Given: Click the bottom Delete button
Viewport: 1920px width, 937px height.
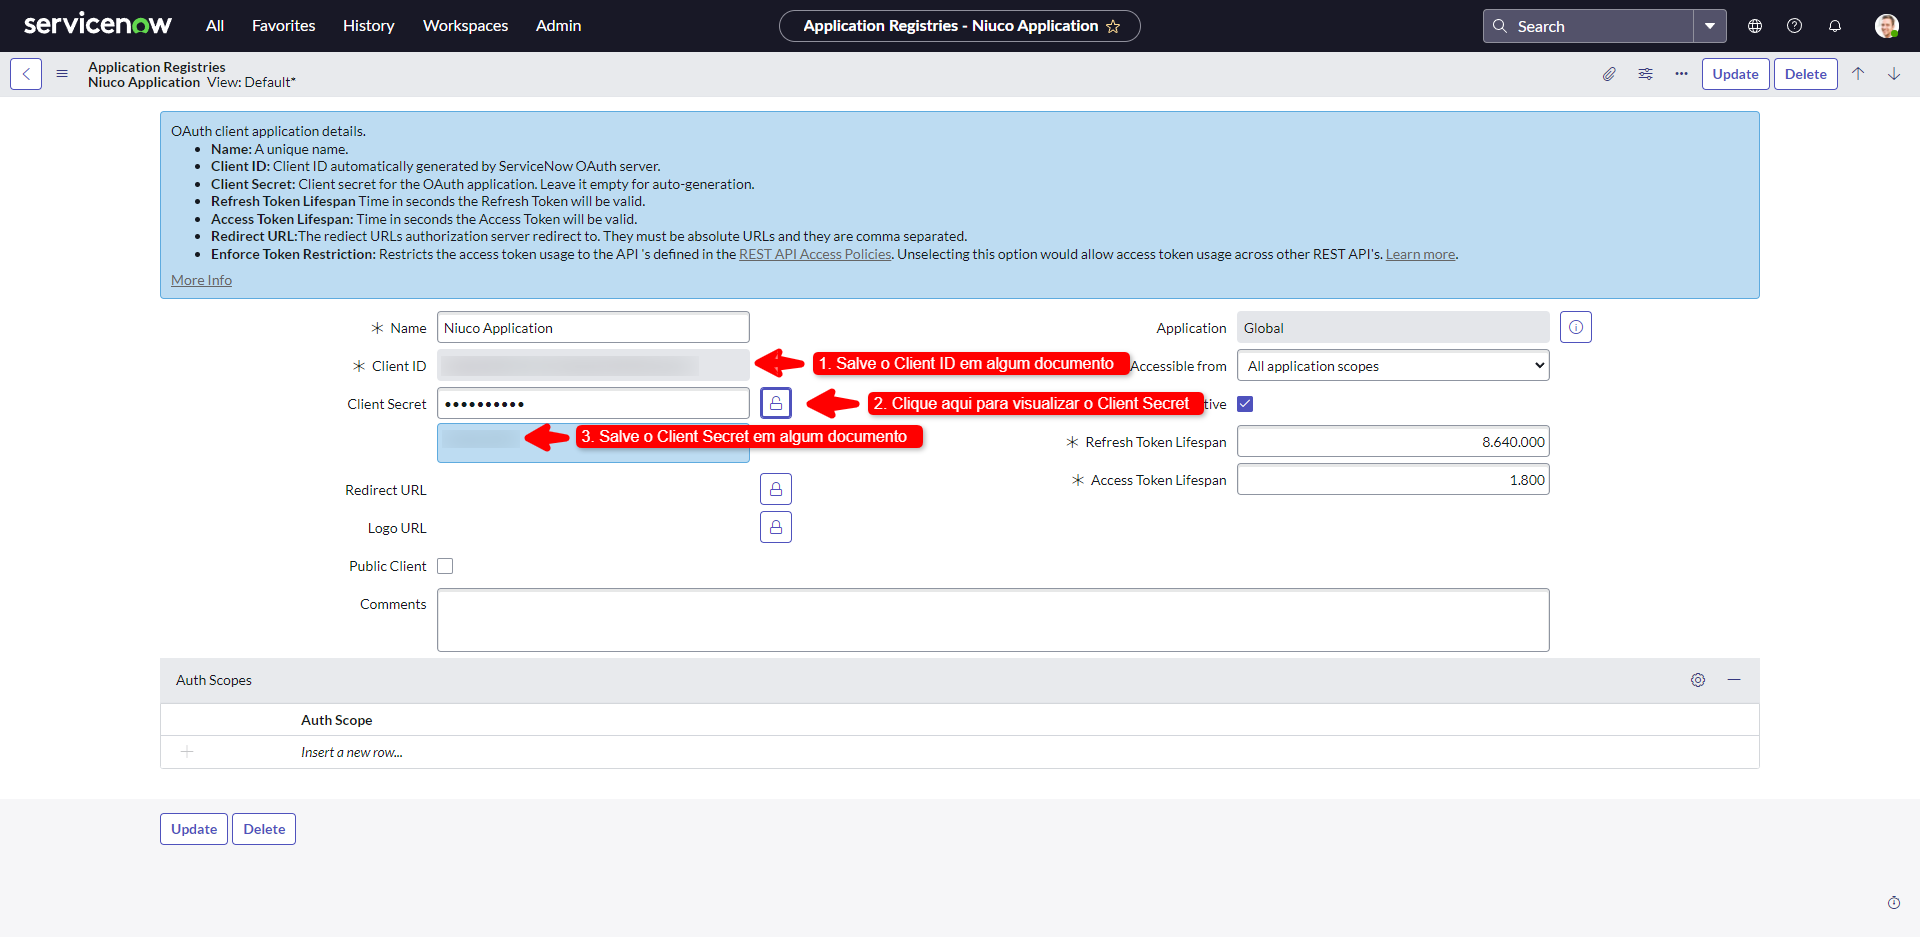Looking at the screenshot, I should click(x=264, y=829).
